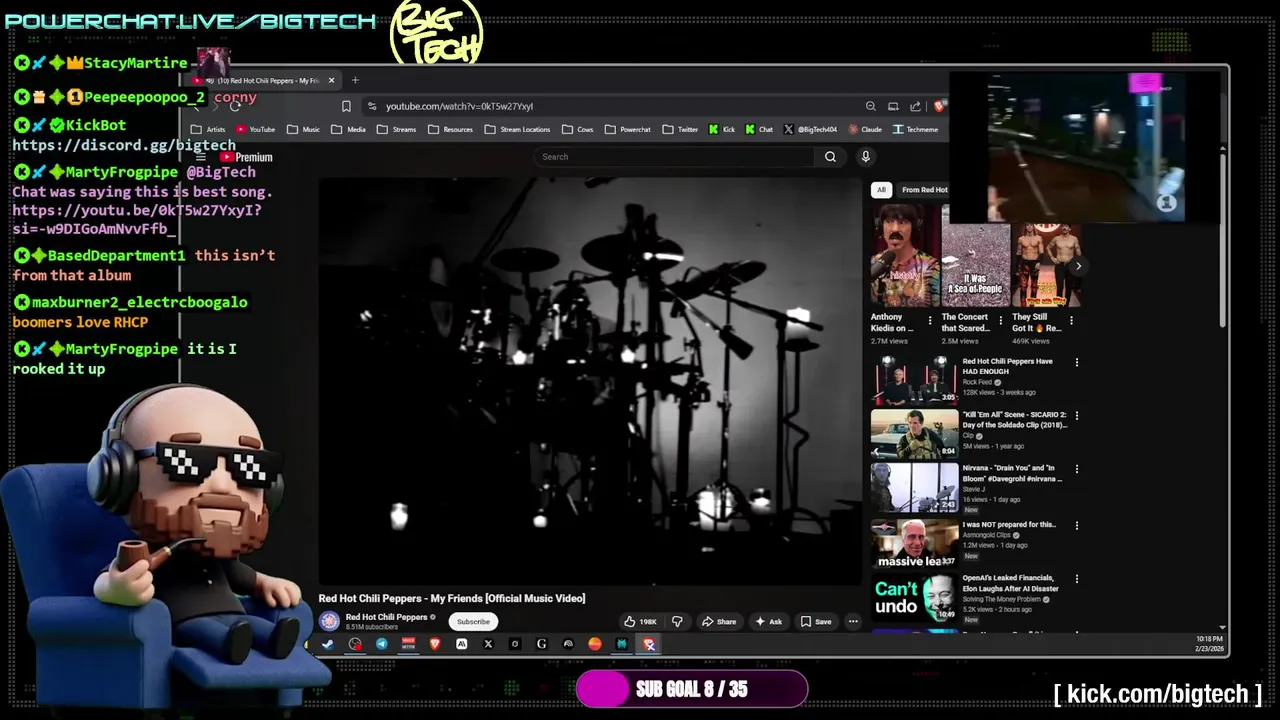This screenshot has height=720, width=1280.
Task: Open the X app in the taskbar
Action: click(x=488, y=645)
